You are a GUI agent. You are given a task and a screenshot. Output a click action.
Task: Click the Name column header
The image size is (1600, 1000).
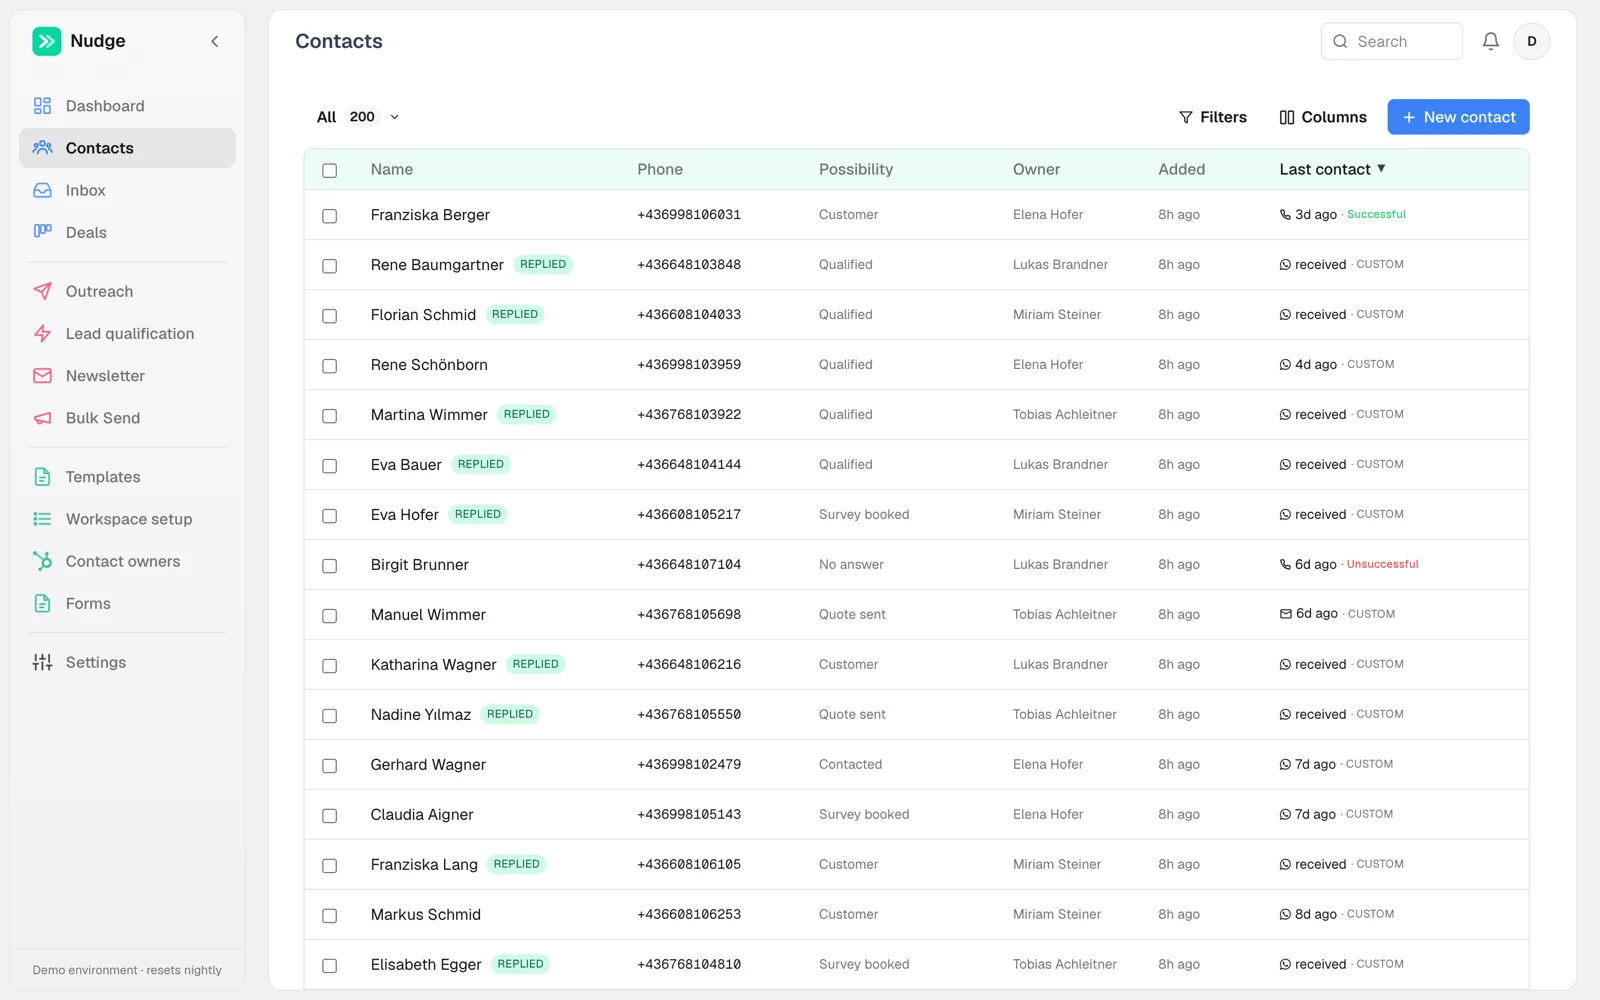click(x=391, y=169)
